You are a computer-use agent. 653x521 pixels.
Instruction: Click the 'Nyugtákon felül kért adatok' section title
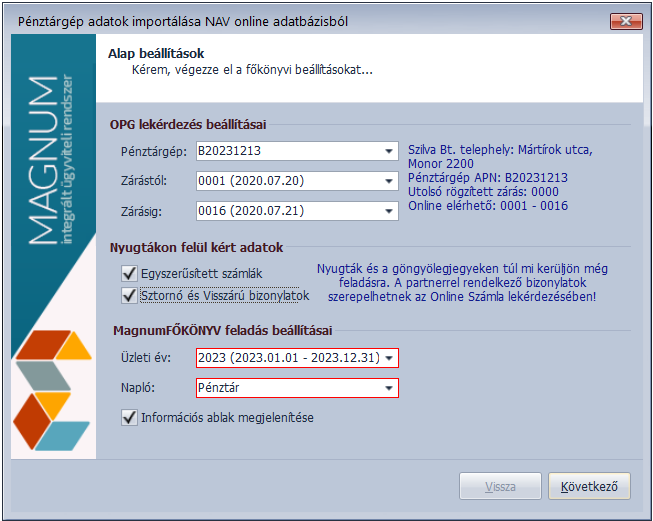pyautogui.click(x=196, y=247)
